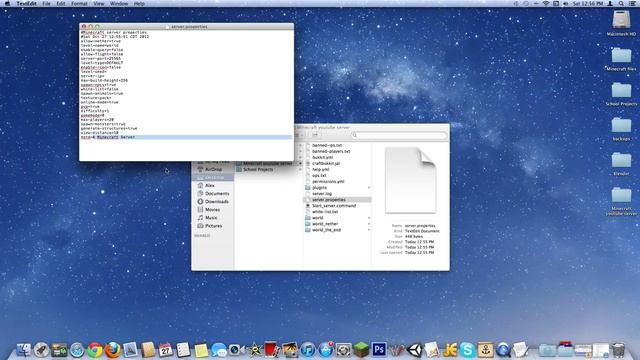
Task: Open Reminders checklist icon in dock
Action: pos(183,350)
